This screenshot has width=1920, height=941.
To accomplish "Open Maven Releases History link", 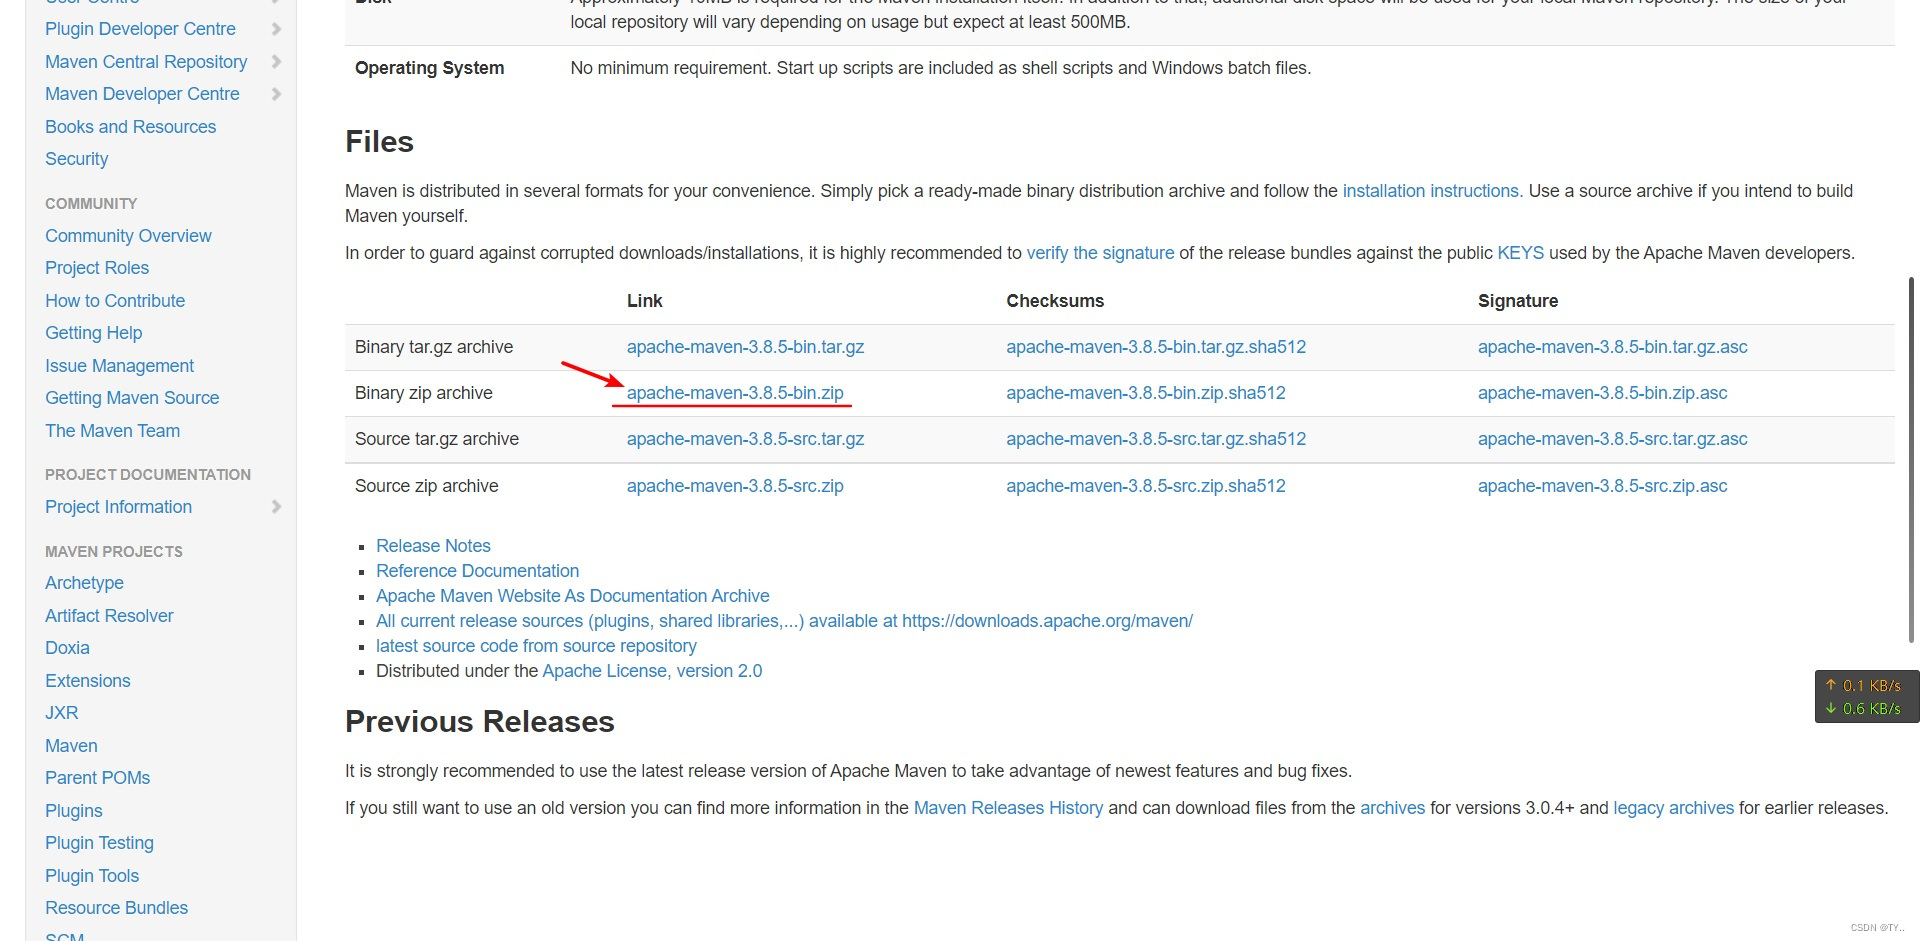I will pos(1008,808).
